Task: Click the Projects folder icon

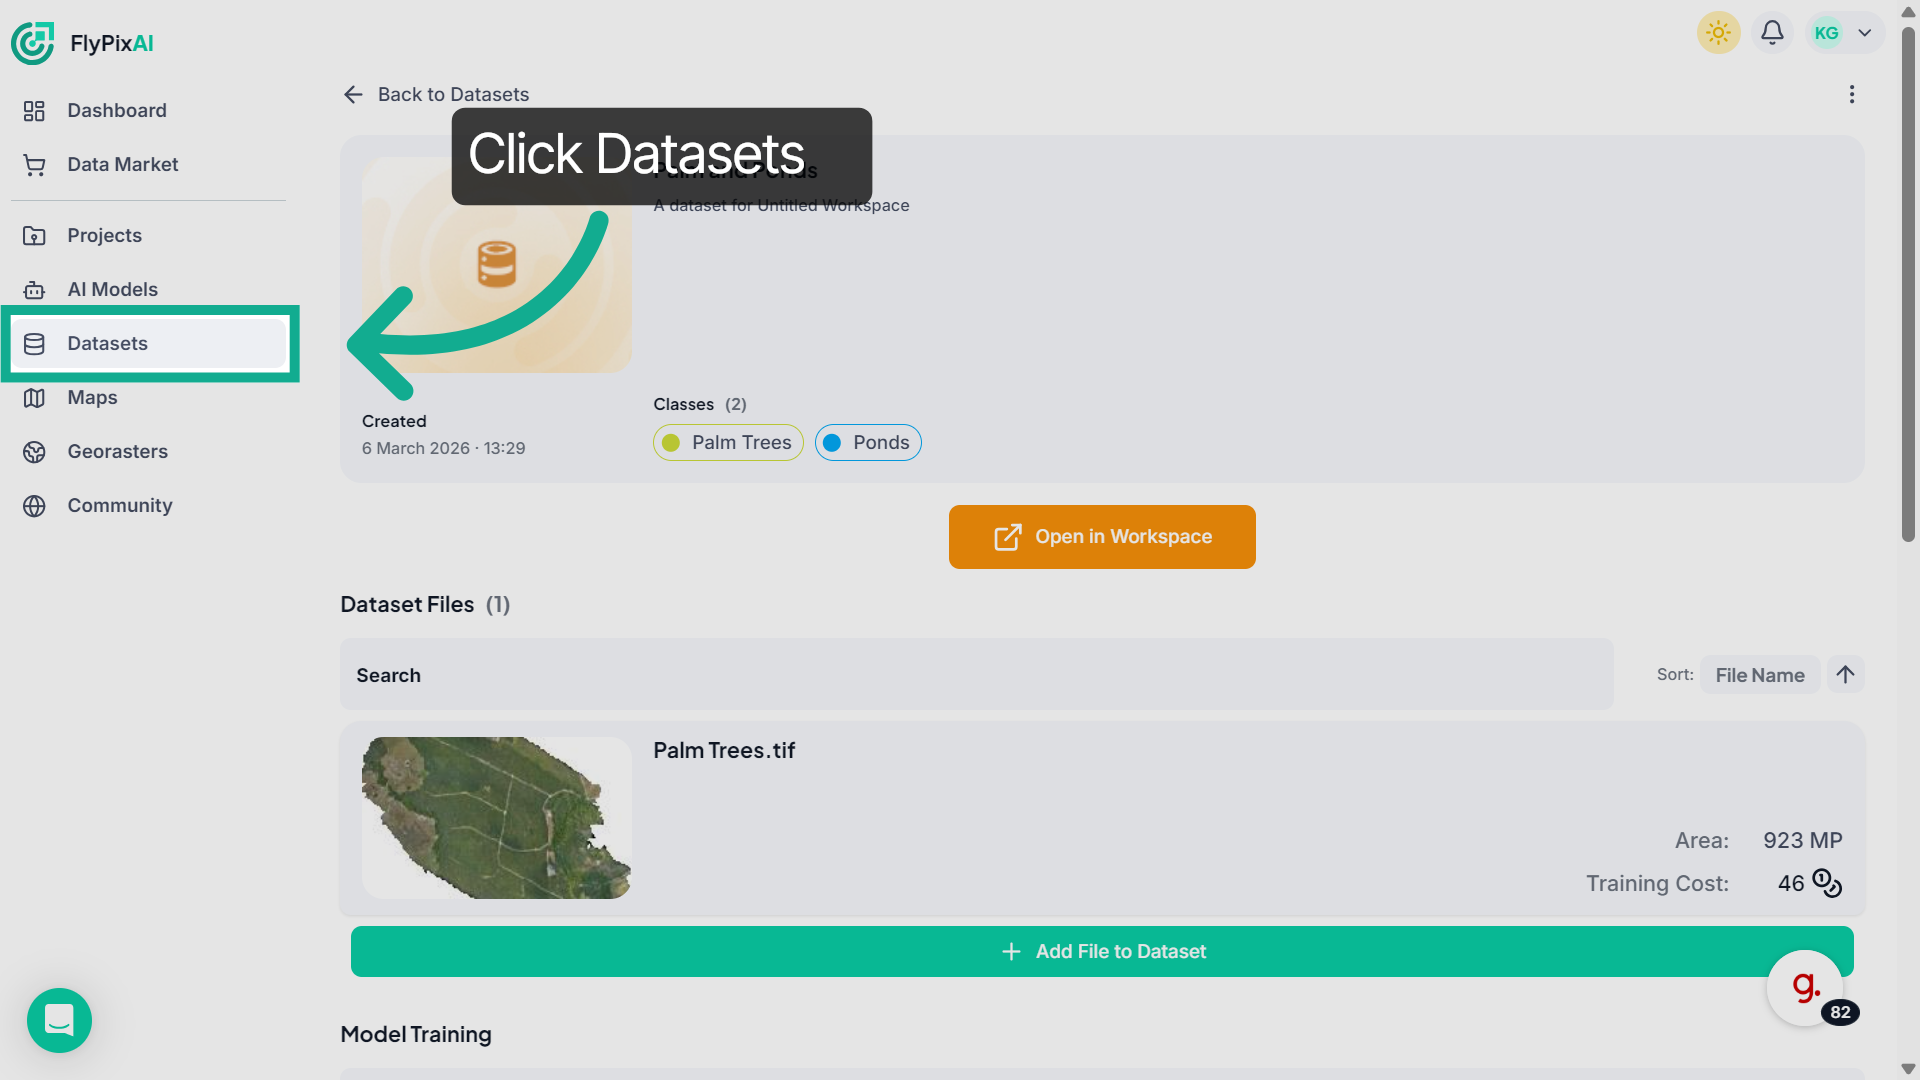Action: 34,236
